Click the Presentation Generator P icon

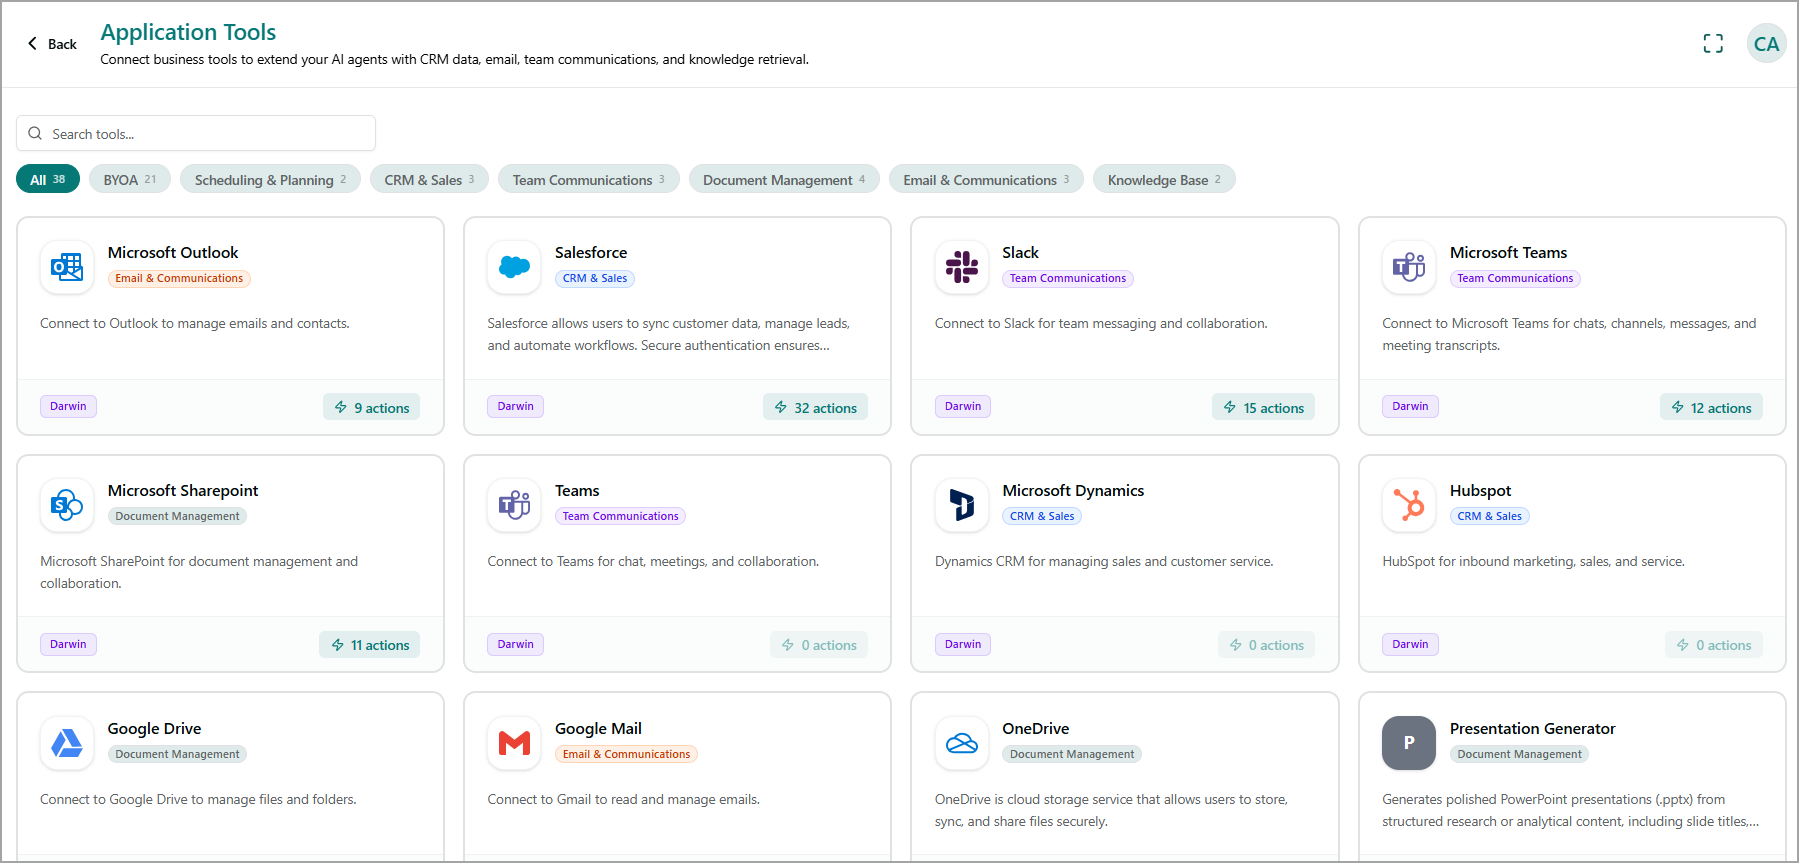[x=1409, y=743]
